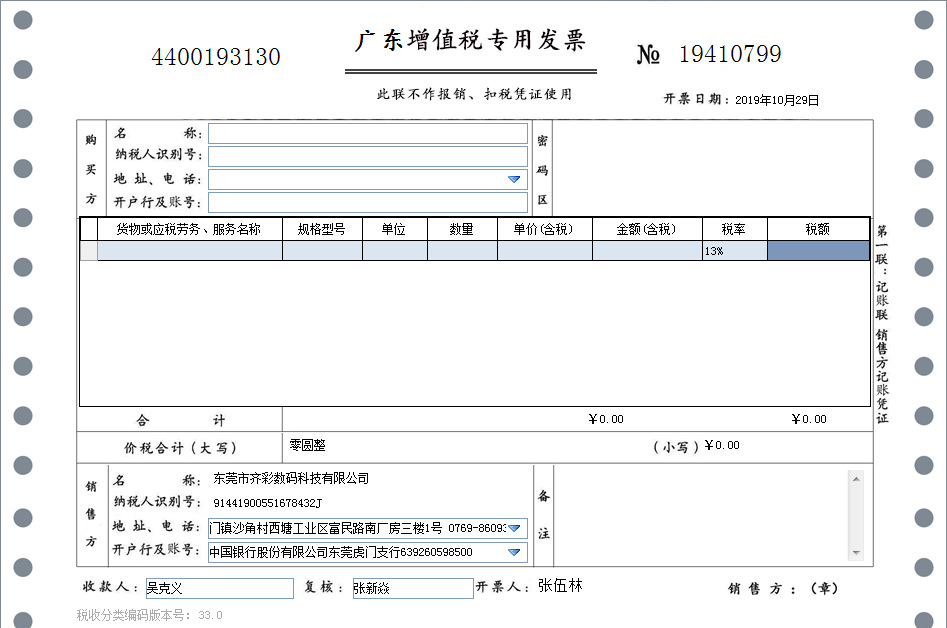Click the remarks scrollbar up arrow

tap(856, 479)
